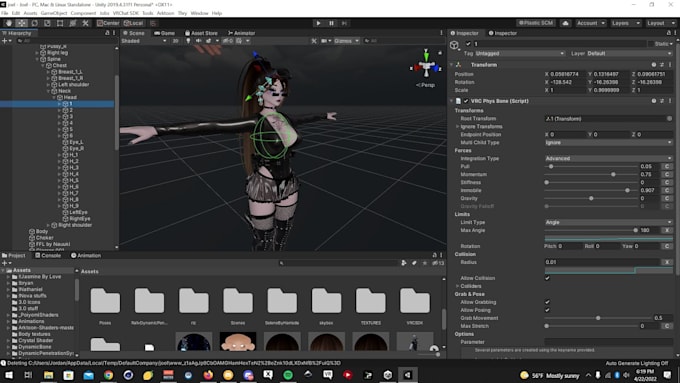Toggle the game object active checkbox

click(468, 44)
